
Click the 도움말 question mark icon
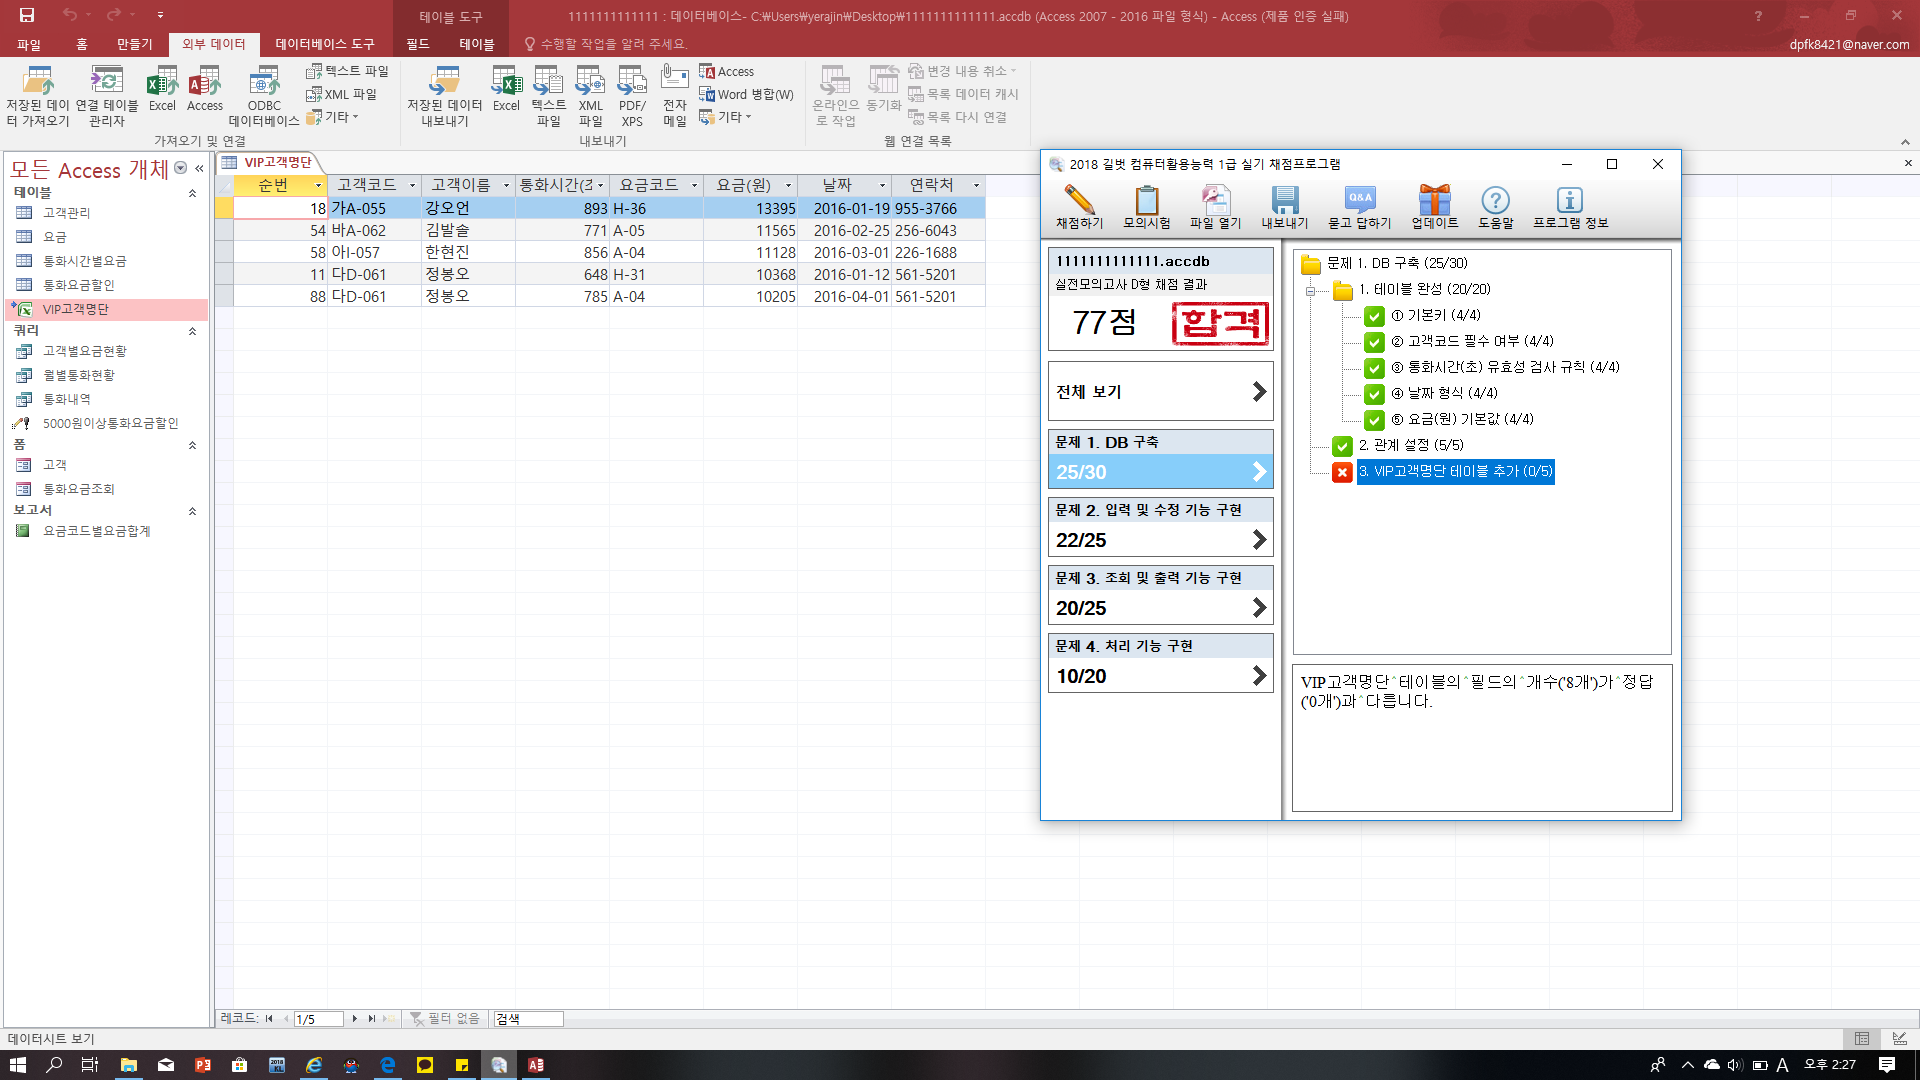point(1495,201)
